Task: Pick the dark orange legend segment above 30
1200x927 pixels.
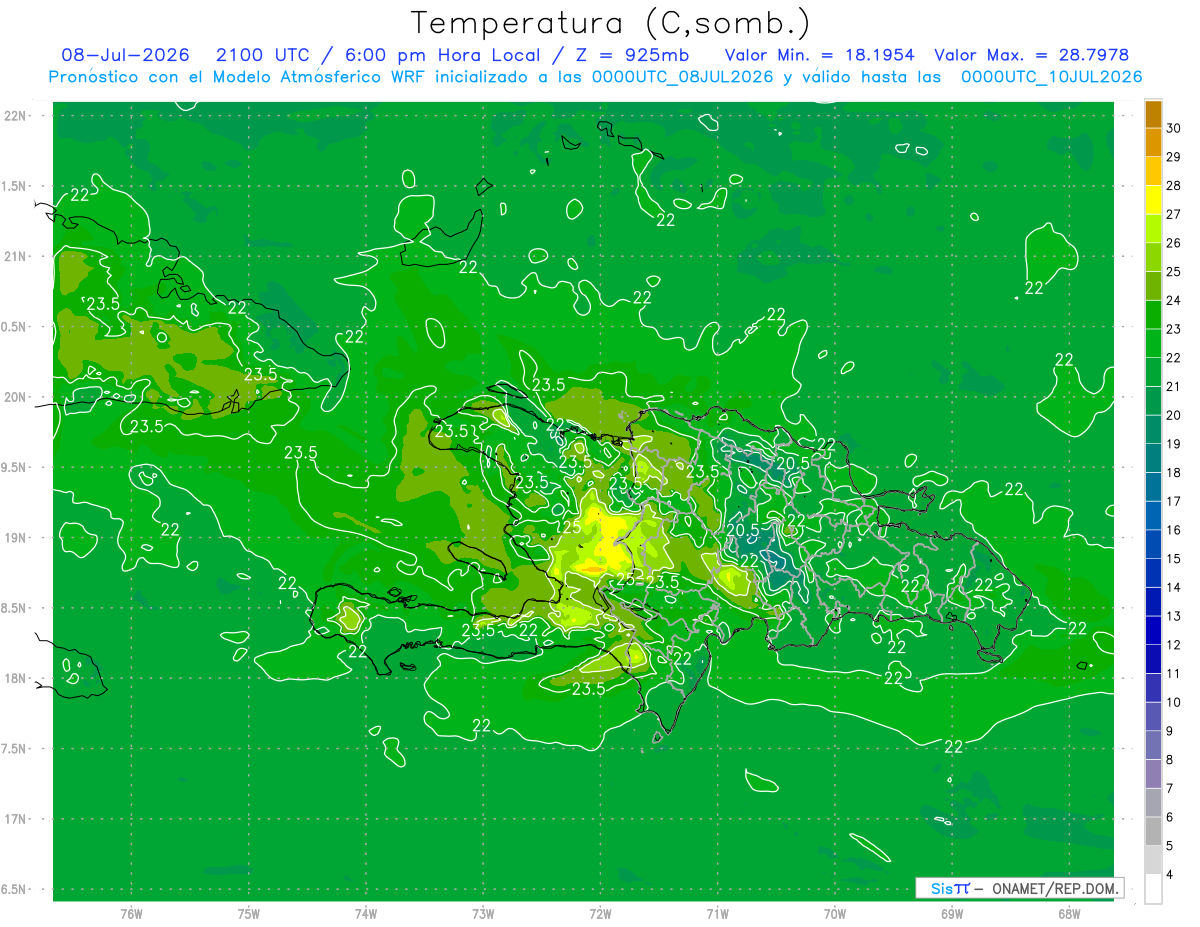Action: [x=1153, y=114]
